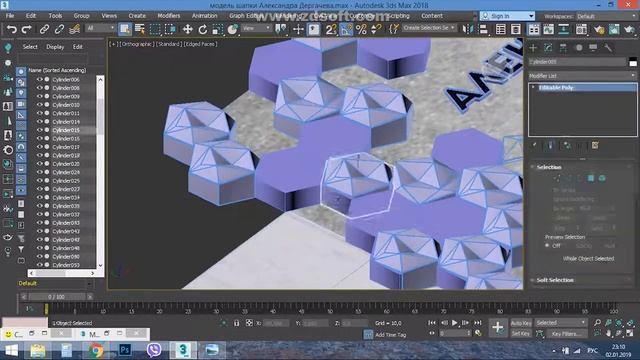Toggle visibility eye of Cylinder015
The width and height of the screenshot is (640, 360).
[x=40, y=130]
